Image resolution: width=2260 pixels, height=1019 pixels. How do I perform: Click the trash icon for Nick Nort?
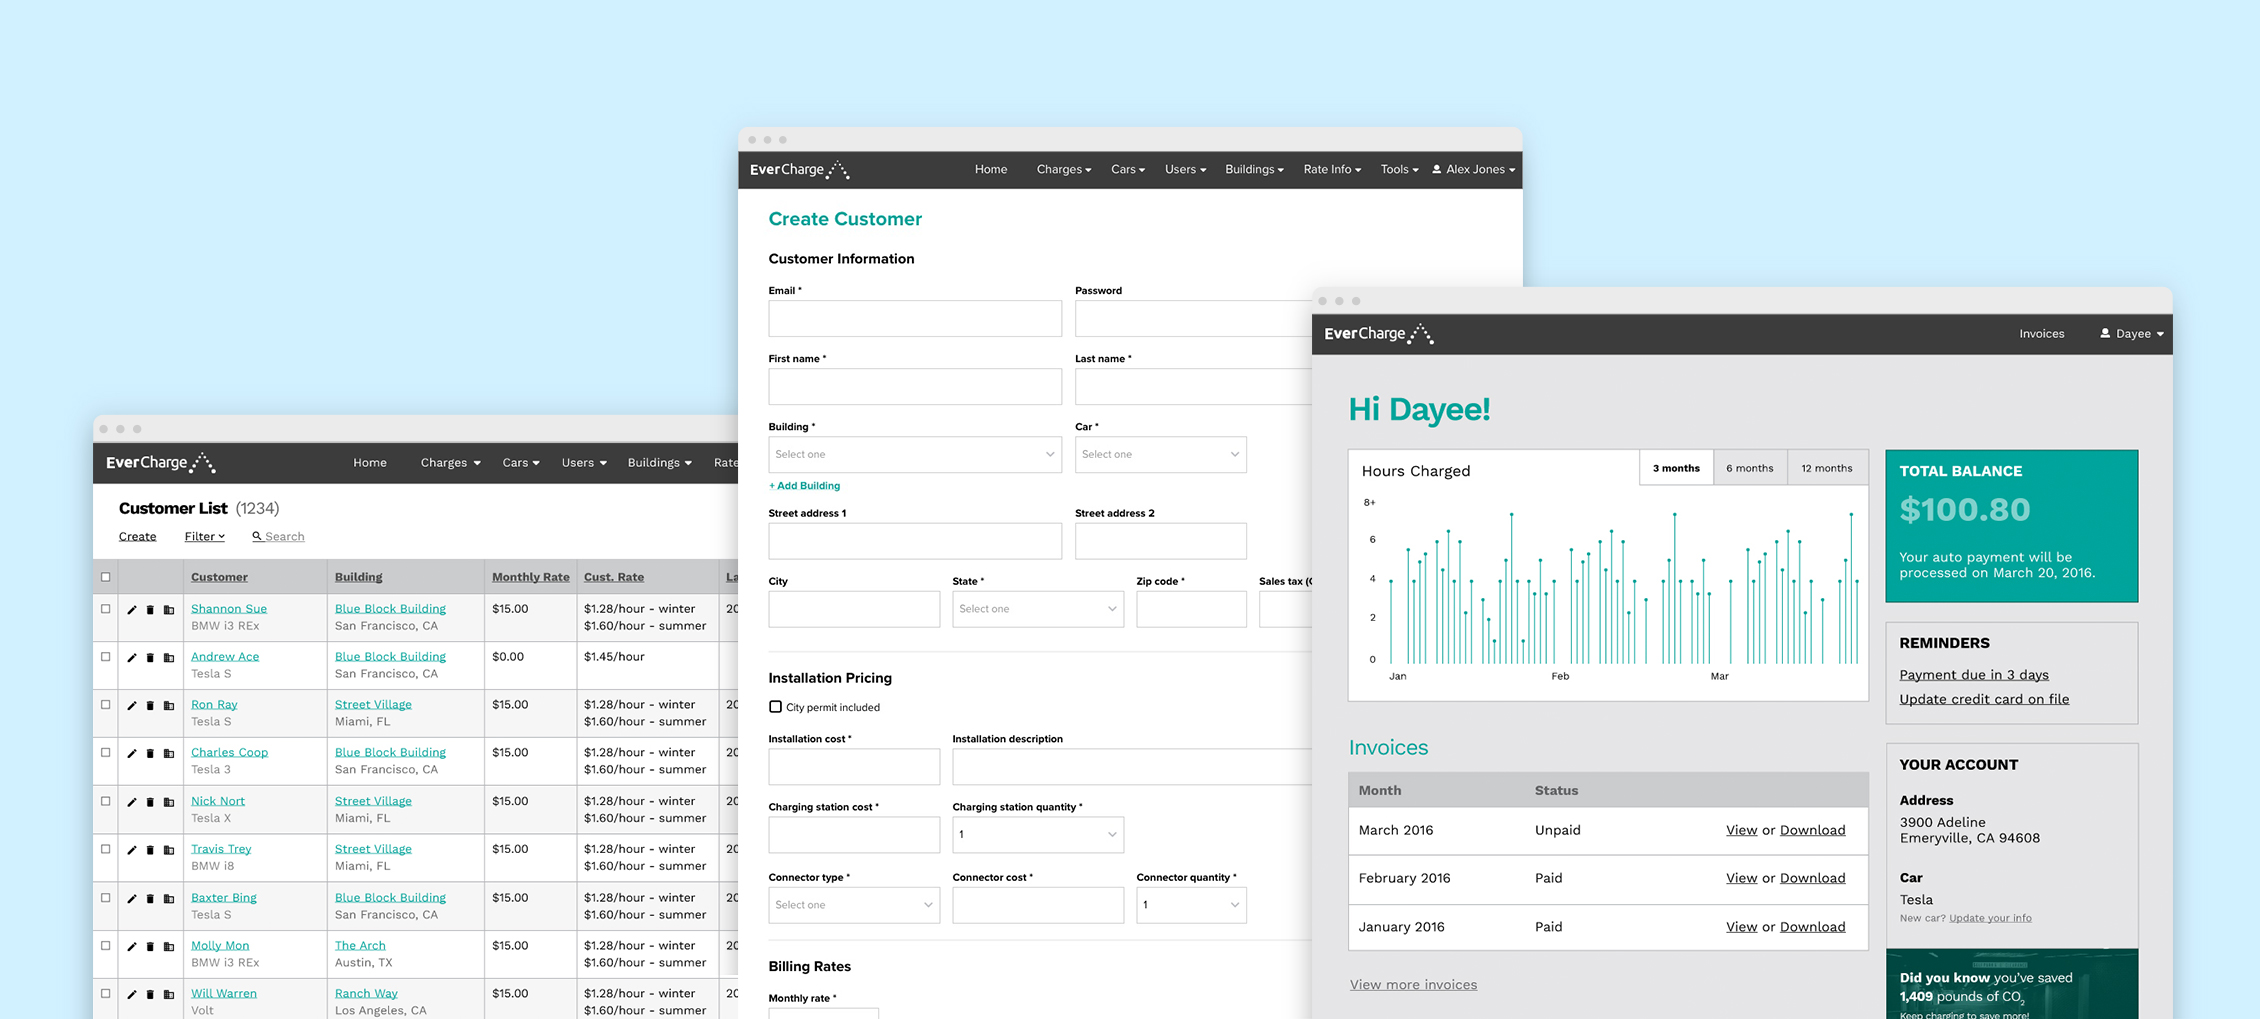pos(150,802)
